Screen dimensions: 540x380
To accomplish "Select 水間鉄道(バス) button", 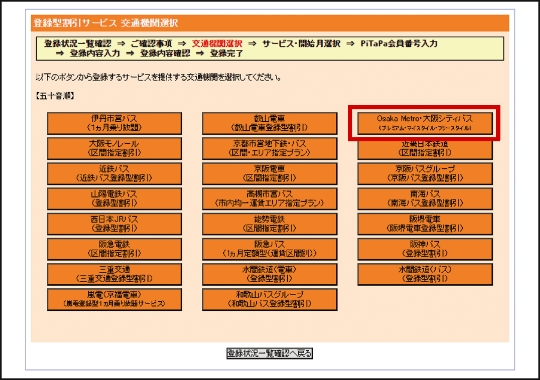I will click(425, 274).
